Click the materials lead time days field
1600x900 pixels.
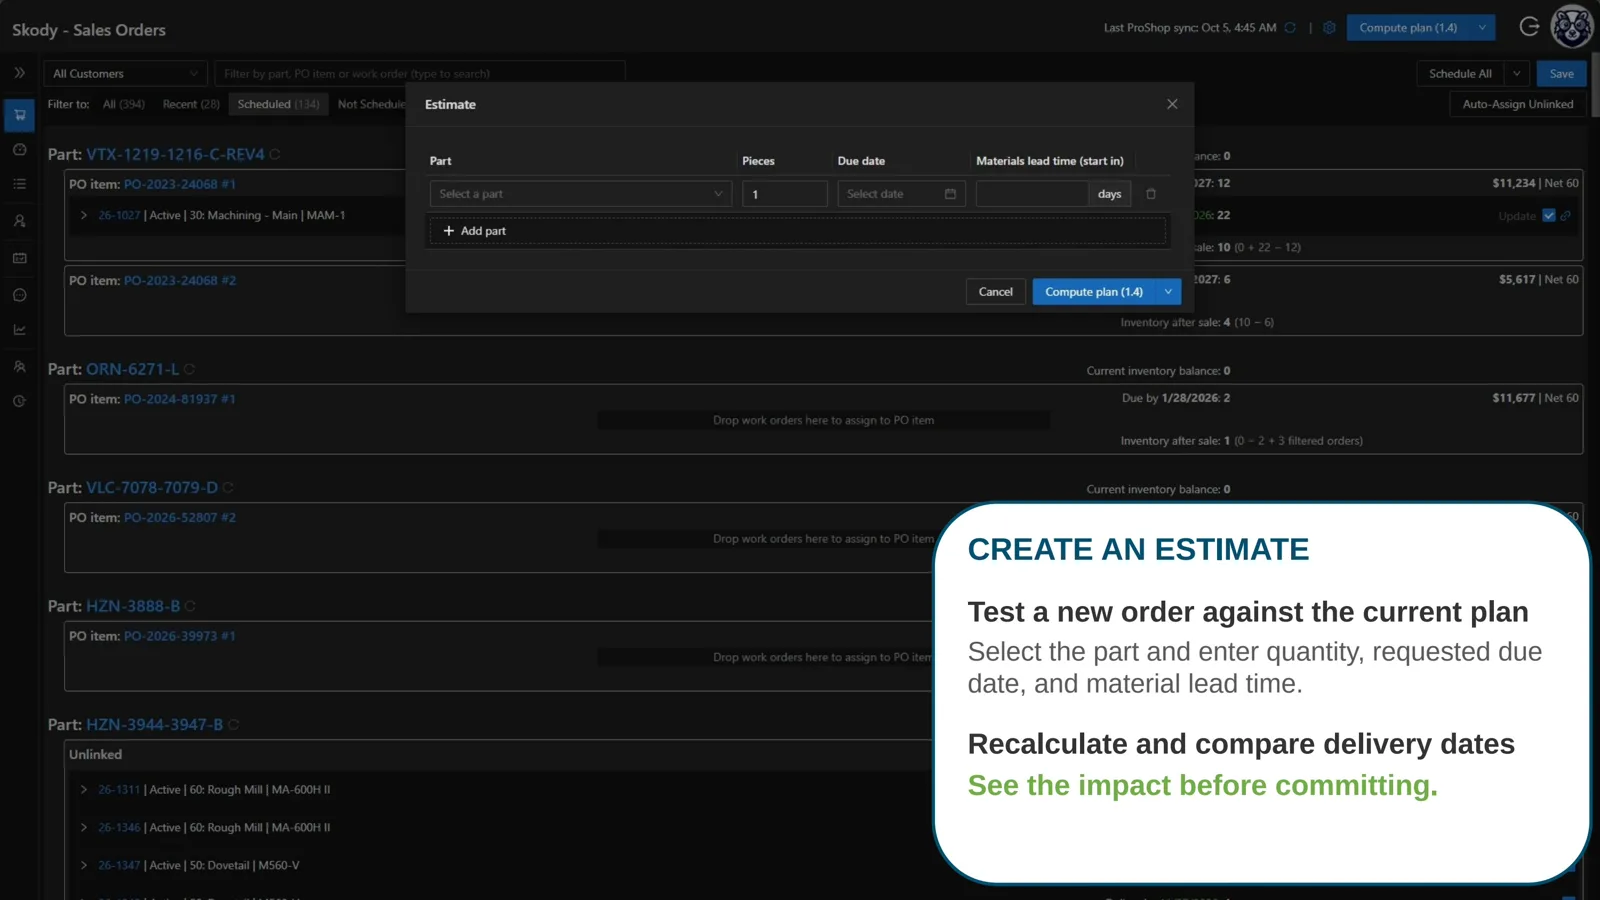coord(1032,194)
